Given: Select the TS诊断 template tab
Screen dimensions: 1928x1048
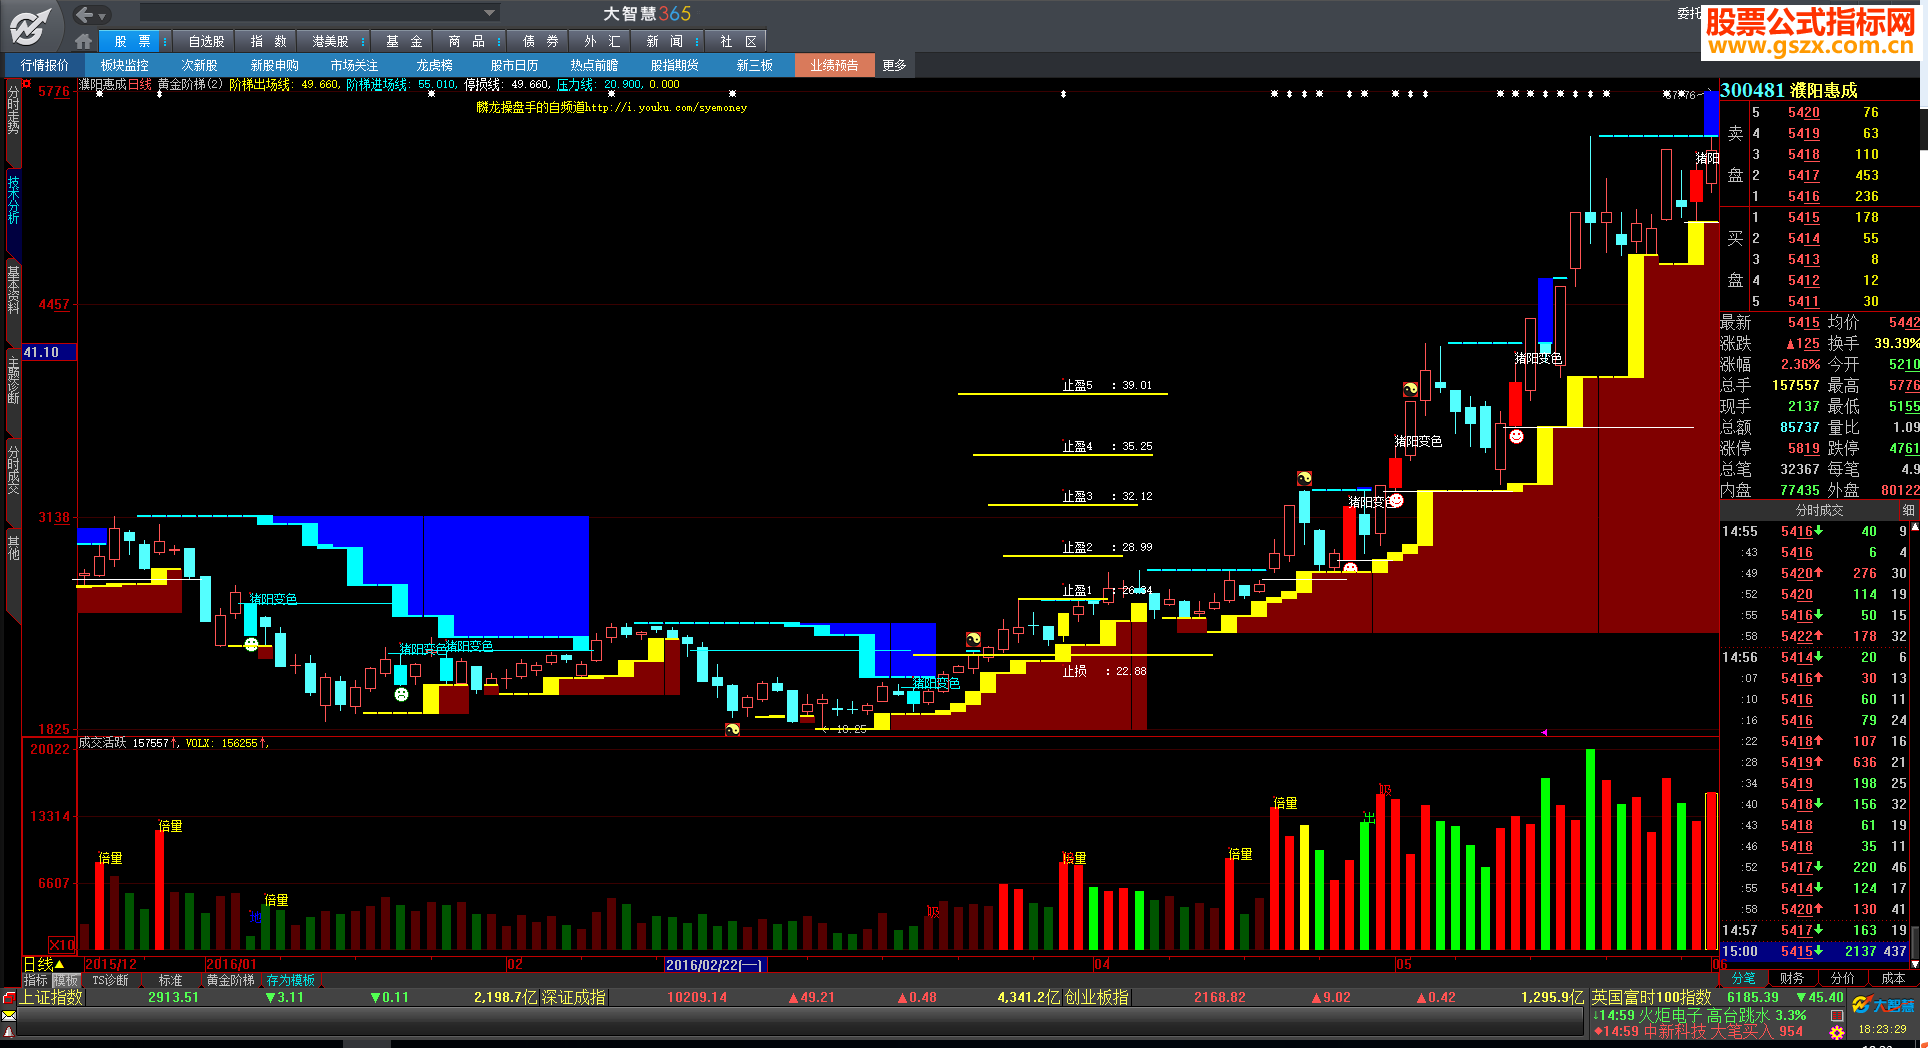Looking at the screenshot, I should (x=110, y=980).
